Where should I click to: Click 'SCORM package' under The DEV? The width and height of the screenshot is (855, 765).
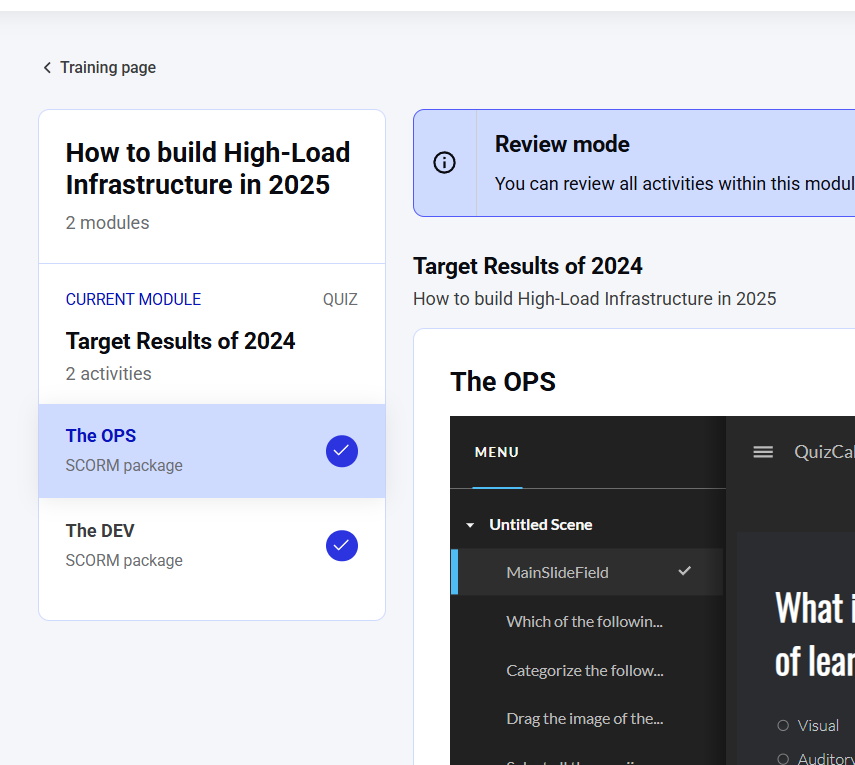[124, 561]
